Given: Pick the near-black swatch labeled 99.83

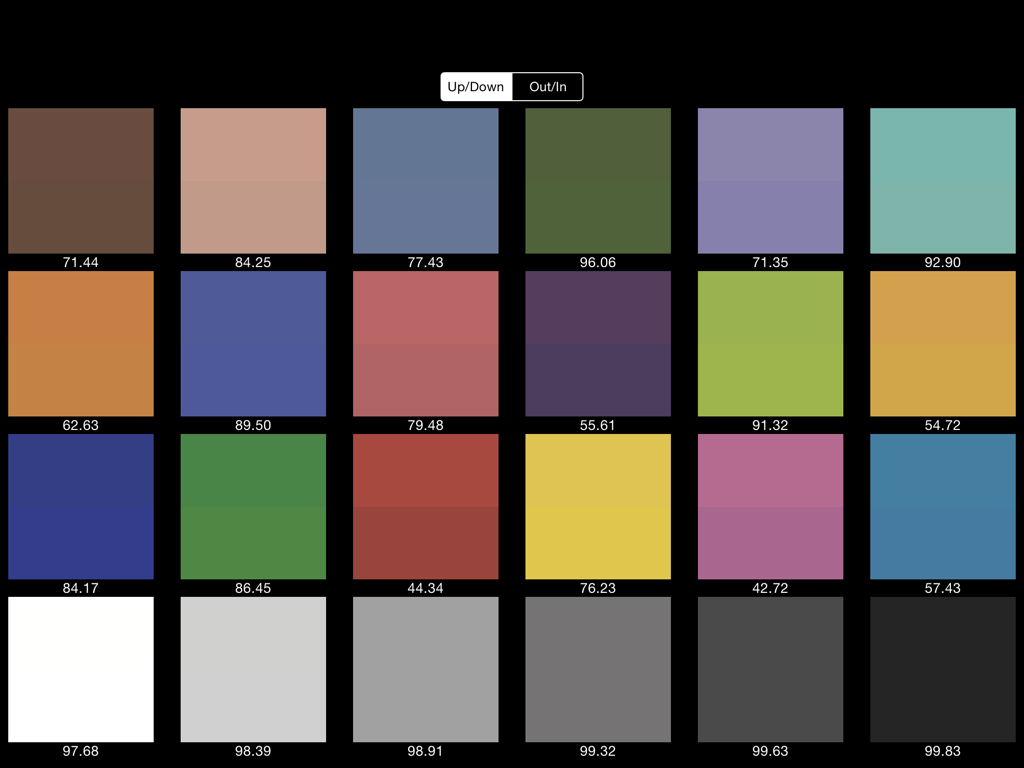Looking at the screenshot, I should tap(943, 670).
